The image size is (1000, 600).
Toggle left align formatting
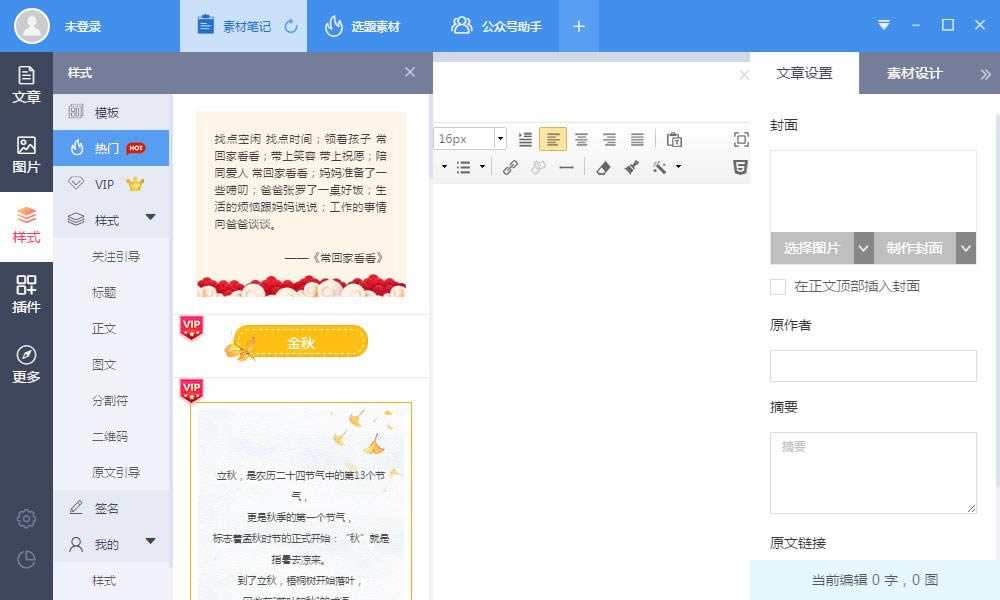[x=553, y=139]
